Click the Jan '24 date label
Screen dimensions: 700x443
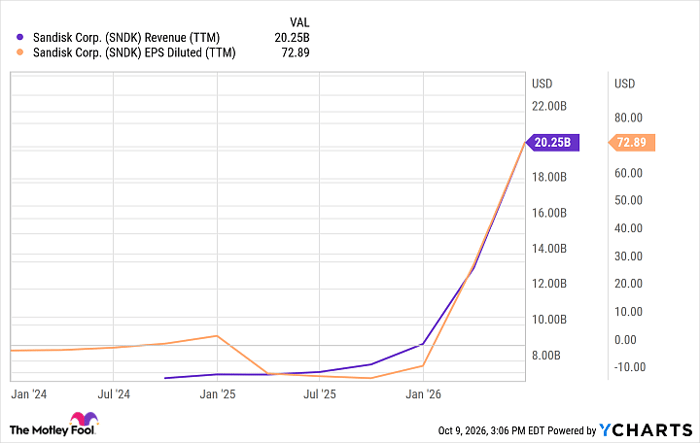[29, 394]
